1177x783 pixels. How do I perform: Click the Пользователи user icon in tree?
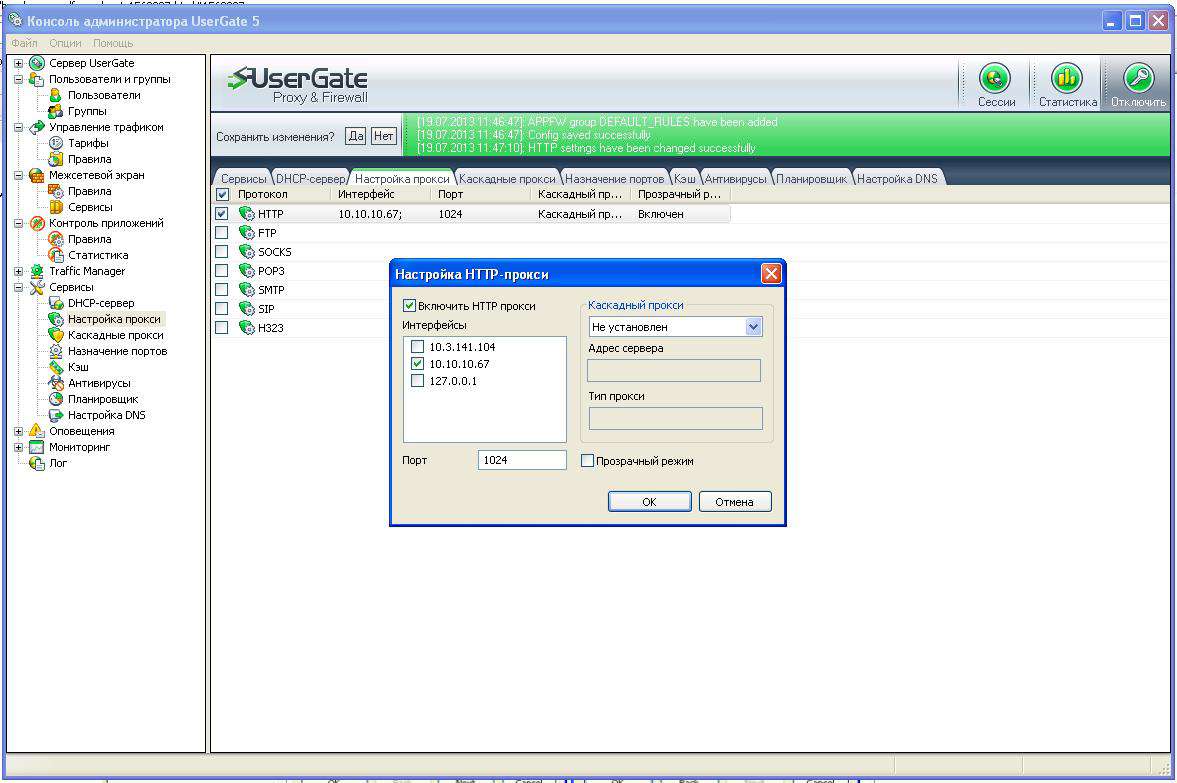56,95
